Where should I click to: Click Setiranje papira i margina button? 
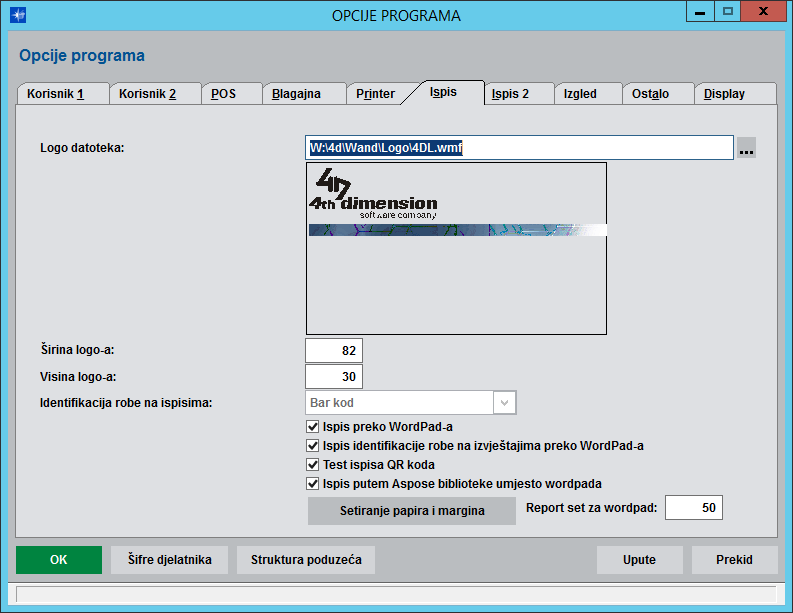pos(412,511)
